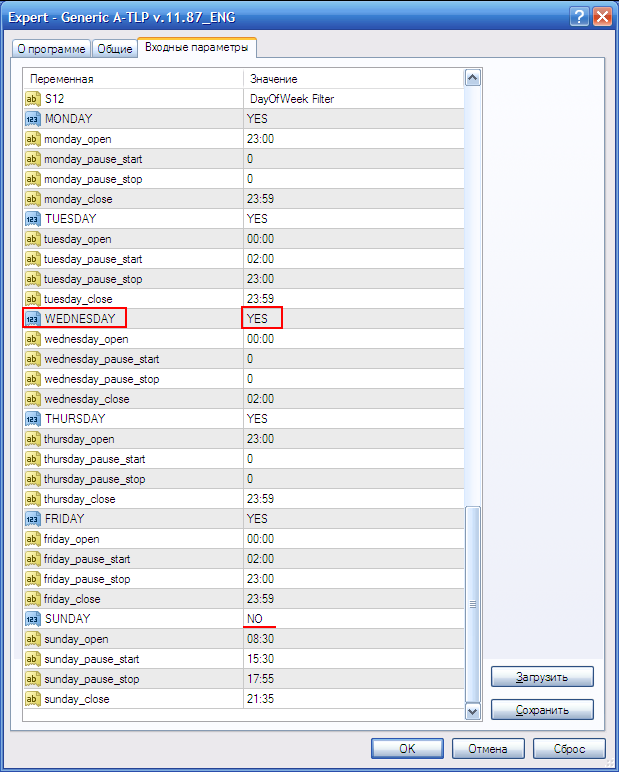The height and width of the screenshot is (772, 619).
Task: Switch to the 'Общие' tab
Action: (x=115, y=49)
